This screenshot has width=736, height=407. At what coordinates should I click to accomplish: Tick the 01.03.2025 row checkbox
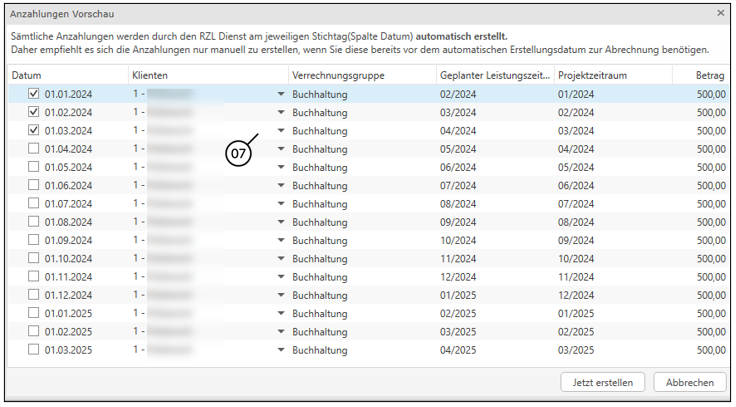pyautogui.click(x=34, y=350)
